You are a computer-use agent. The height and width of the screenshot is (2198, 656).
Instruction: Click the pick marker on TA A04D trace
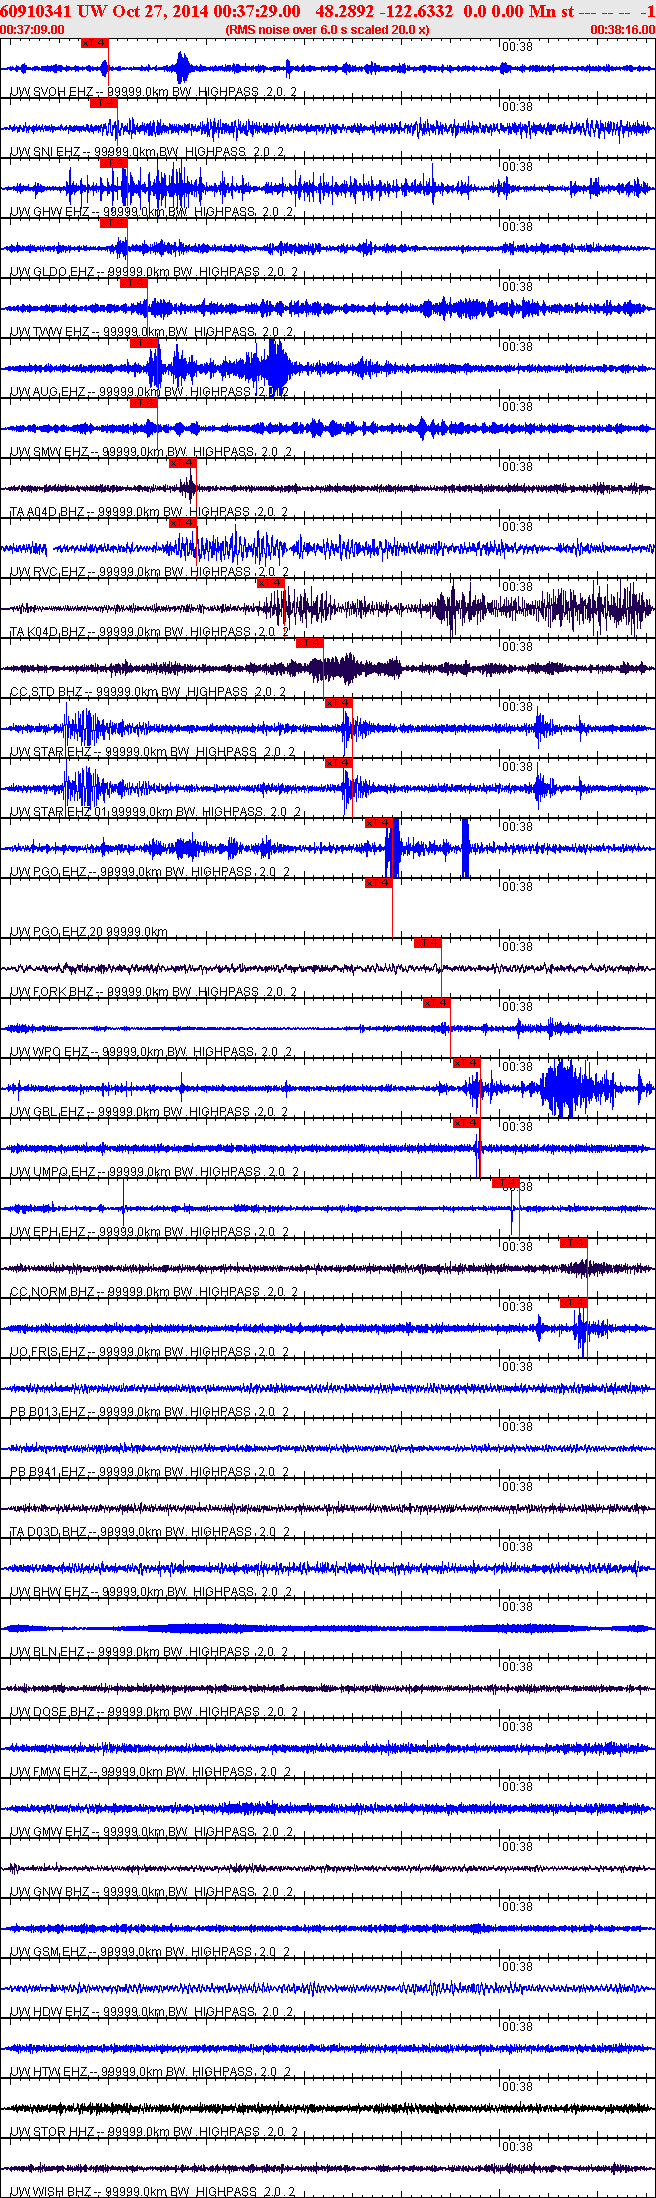click(x=183, y=463)
